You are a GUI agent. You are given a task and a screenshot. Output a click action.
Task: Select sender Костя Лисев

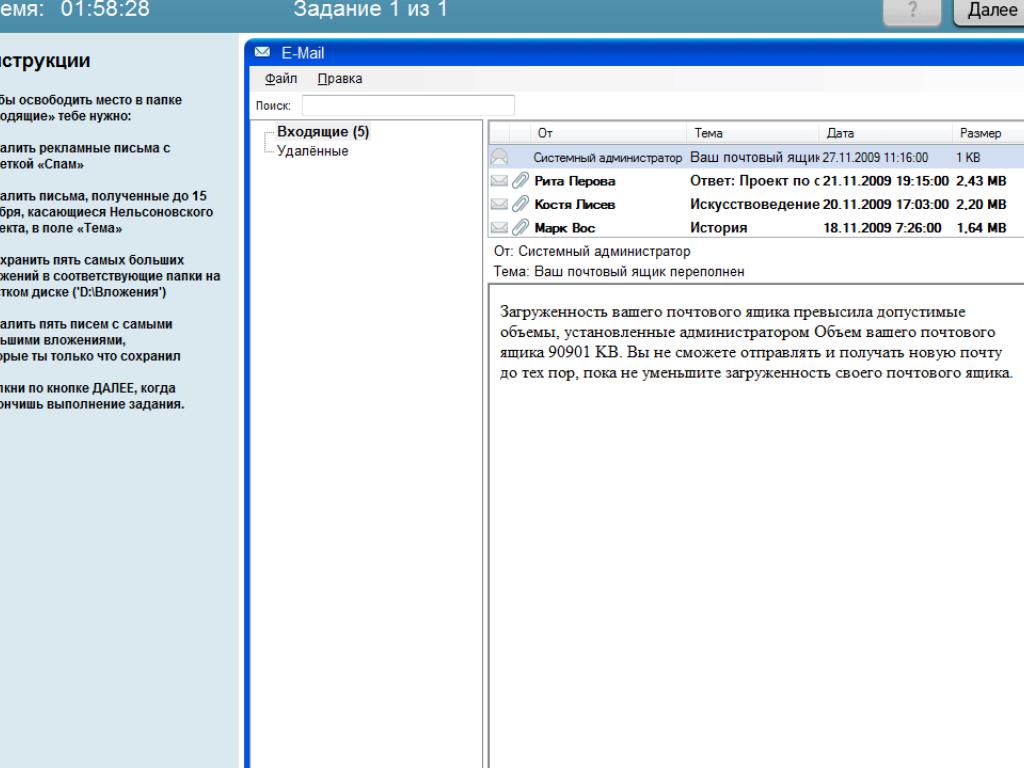tap(575, 204)
